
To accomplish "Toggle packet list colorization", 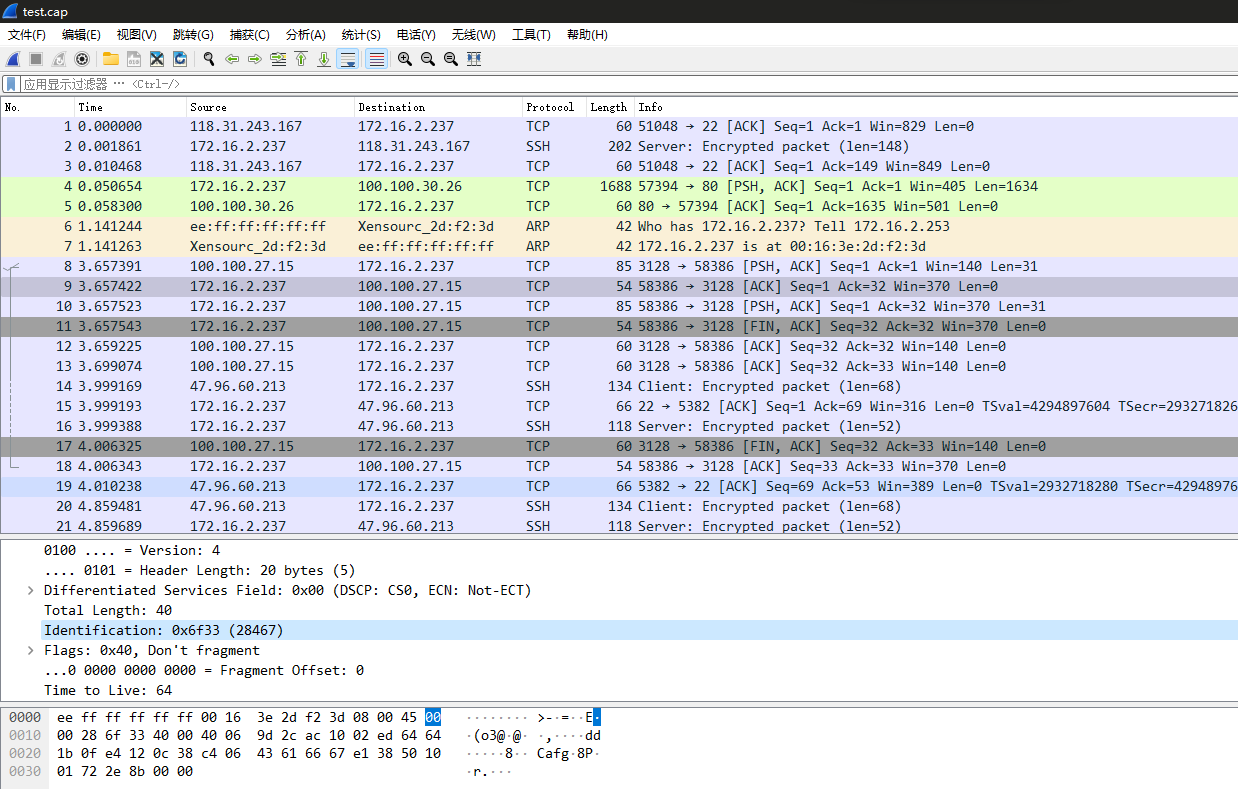I will (376, 59).
